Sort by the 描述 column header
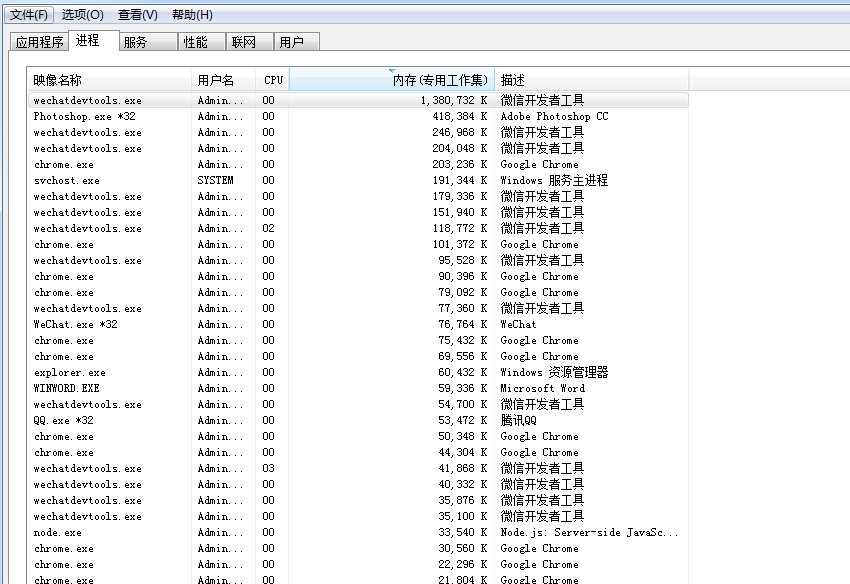The image size is (850, 584). tap(591, 80)
